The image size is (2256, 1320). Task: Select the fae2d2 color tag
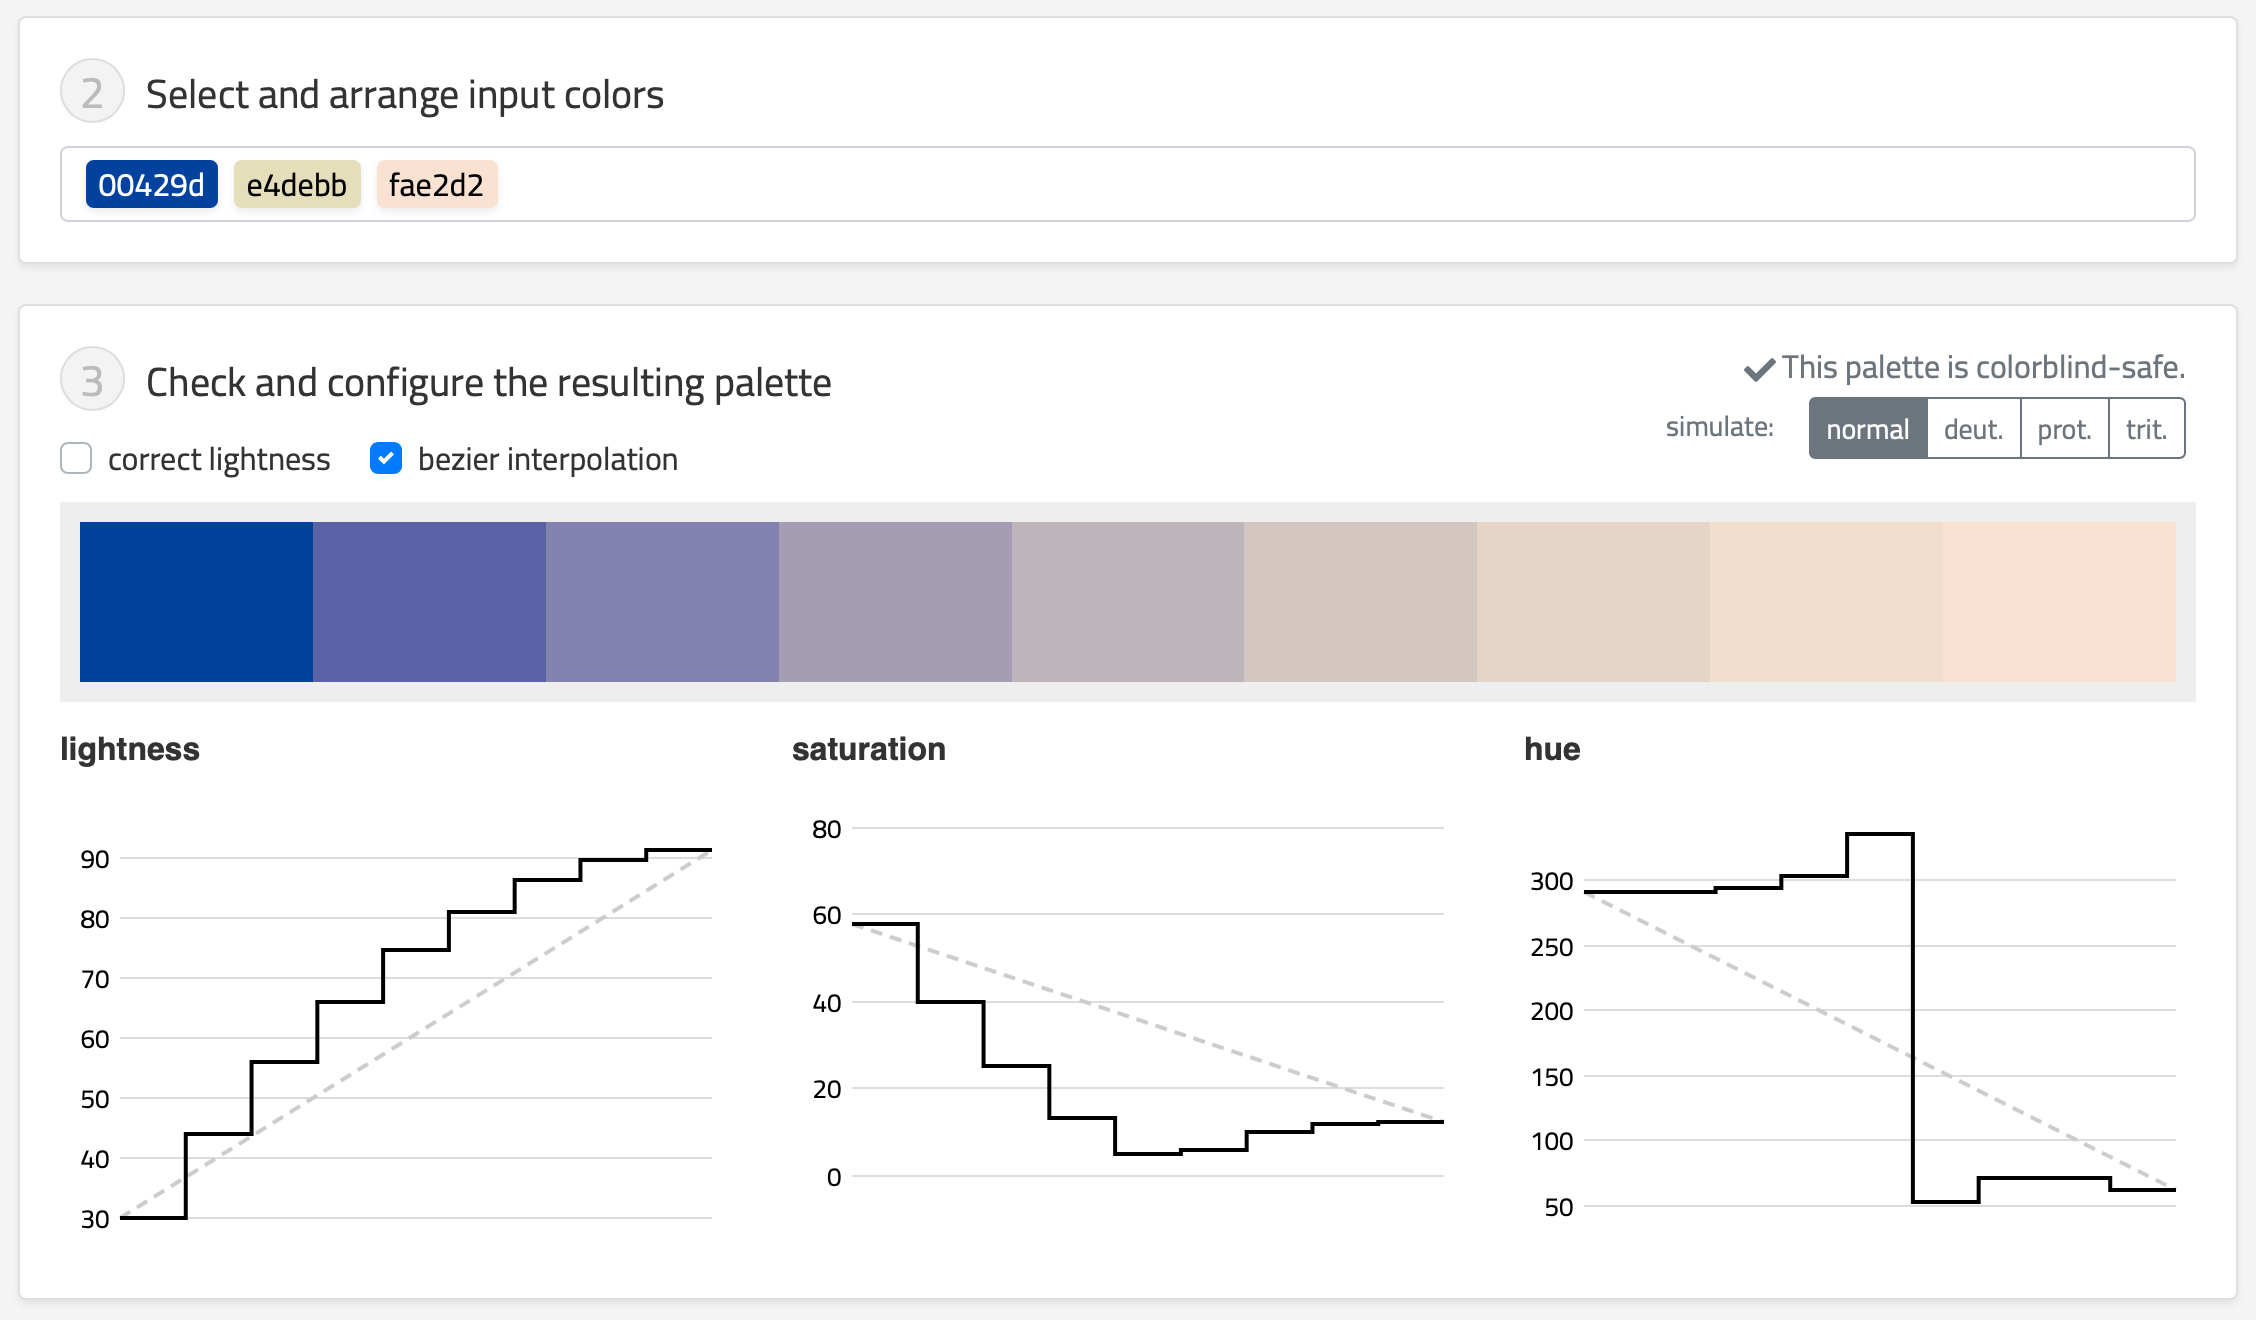tap(437, 185)
